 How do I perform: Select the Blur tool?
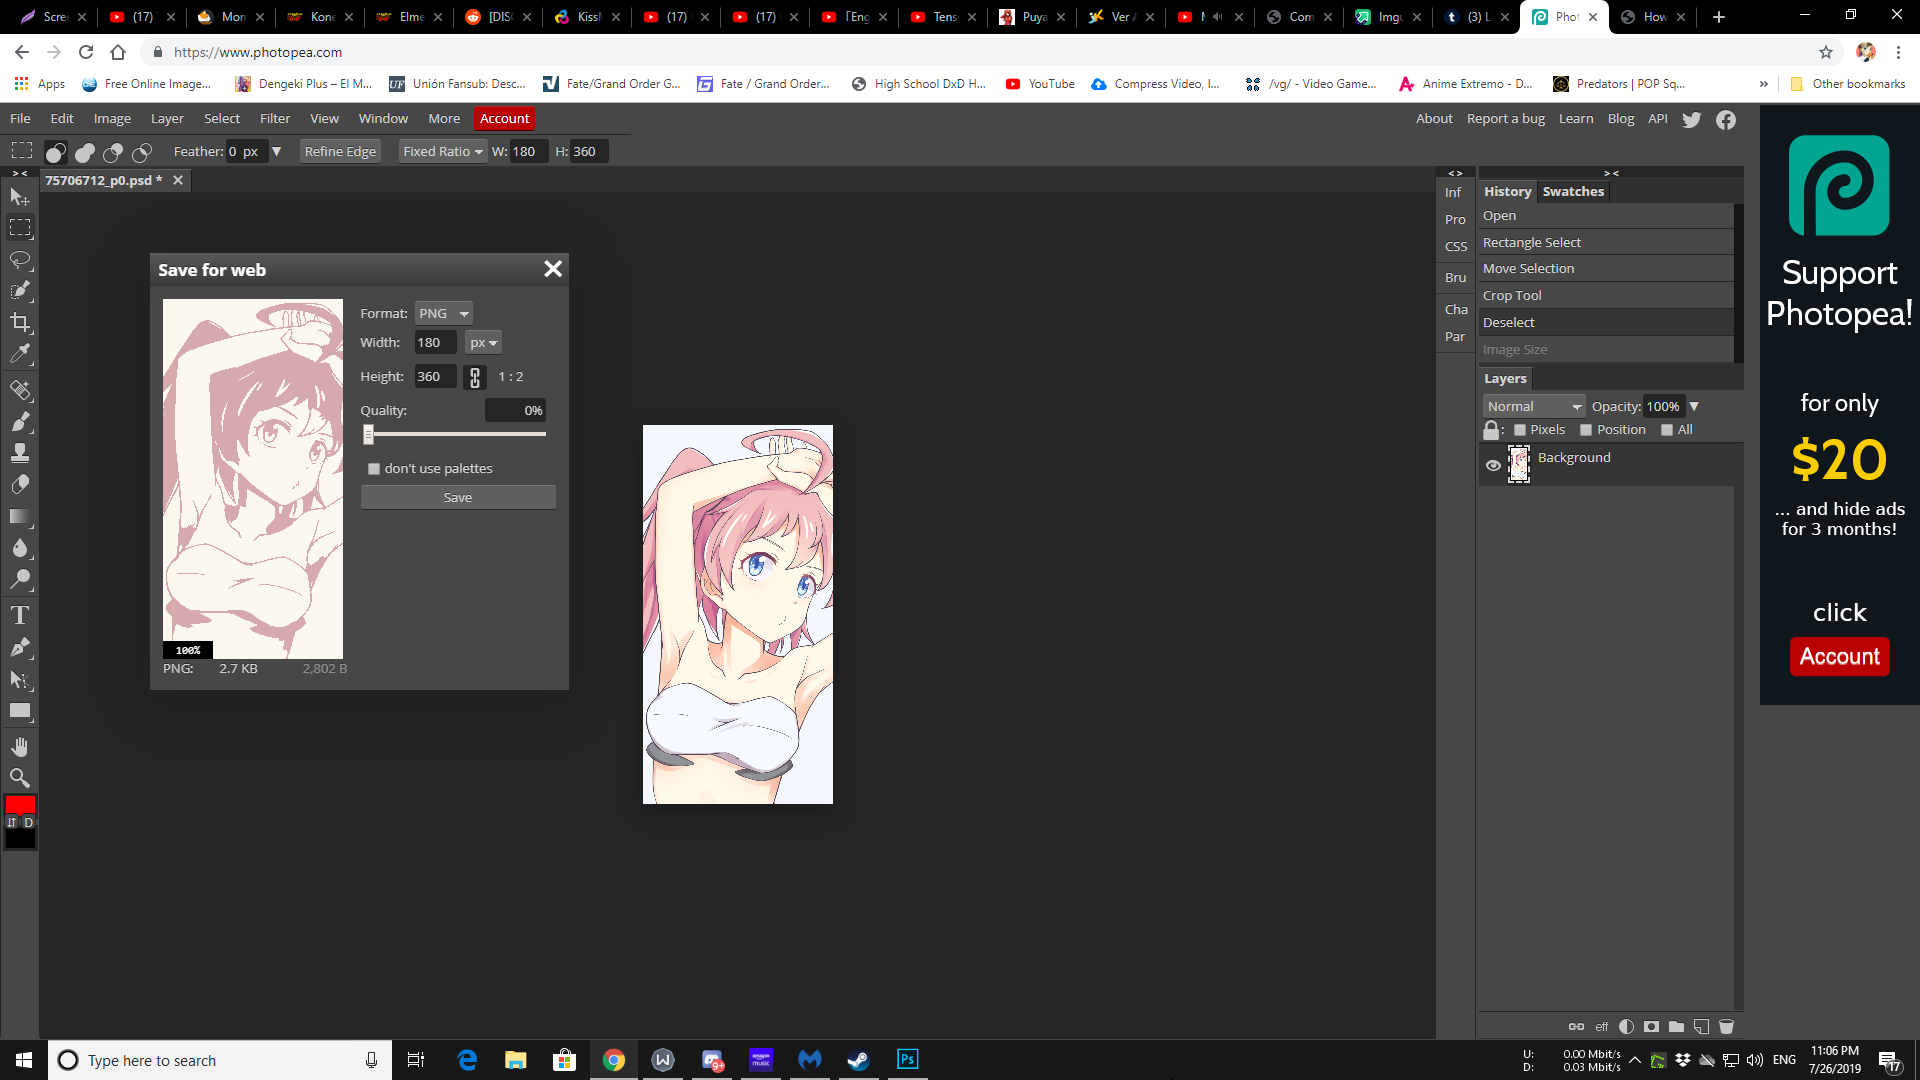point(20,548)
